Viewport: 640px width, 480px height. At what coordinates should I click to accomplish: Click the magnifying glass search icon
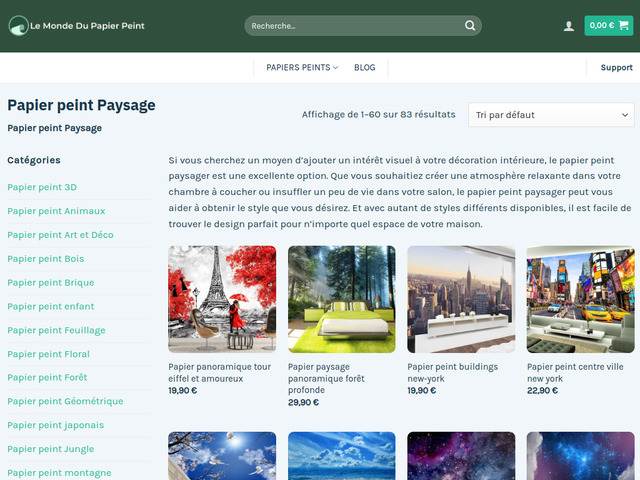point(469,26)
